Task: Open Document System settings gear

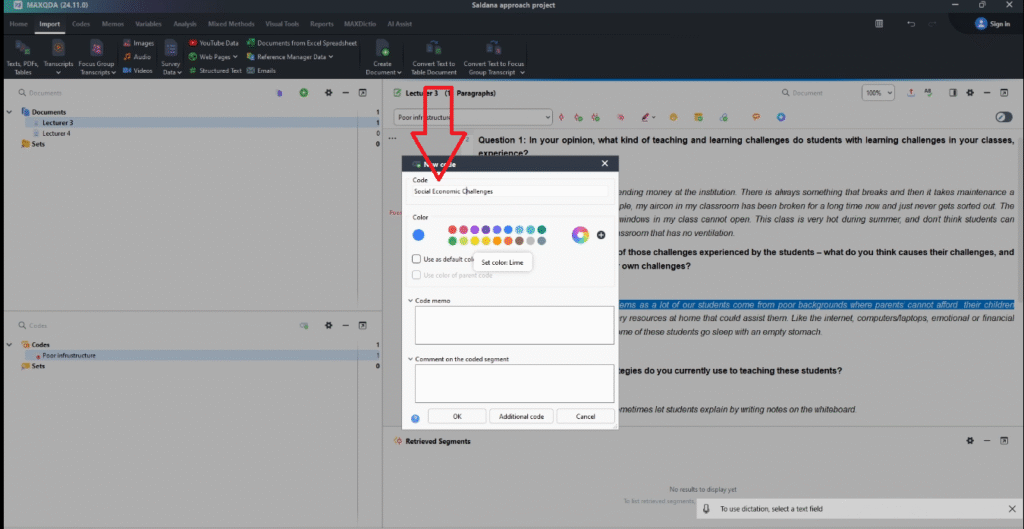Action: click(327, 93)
